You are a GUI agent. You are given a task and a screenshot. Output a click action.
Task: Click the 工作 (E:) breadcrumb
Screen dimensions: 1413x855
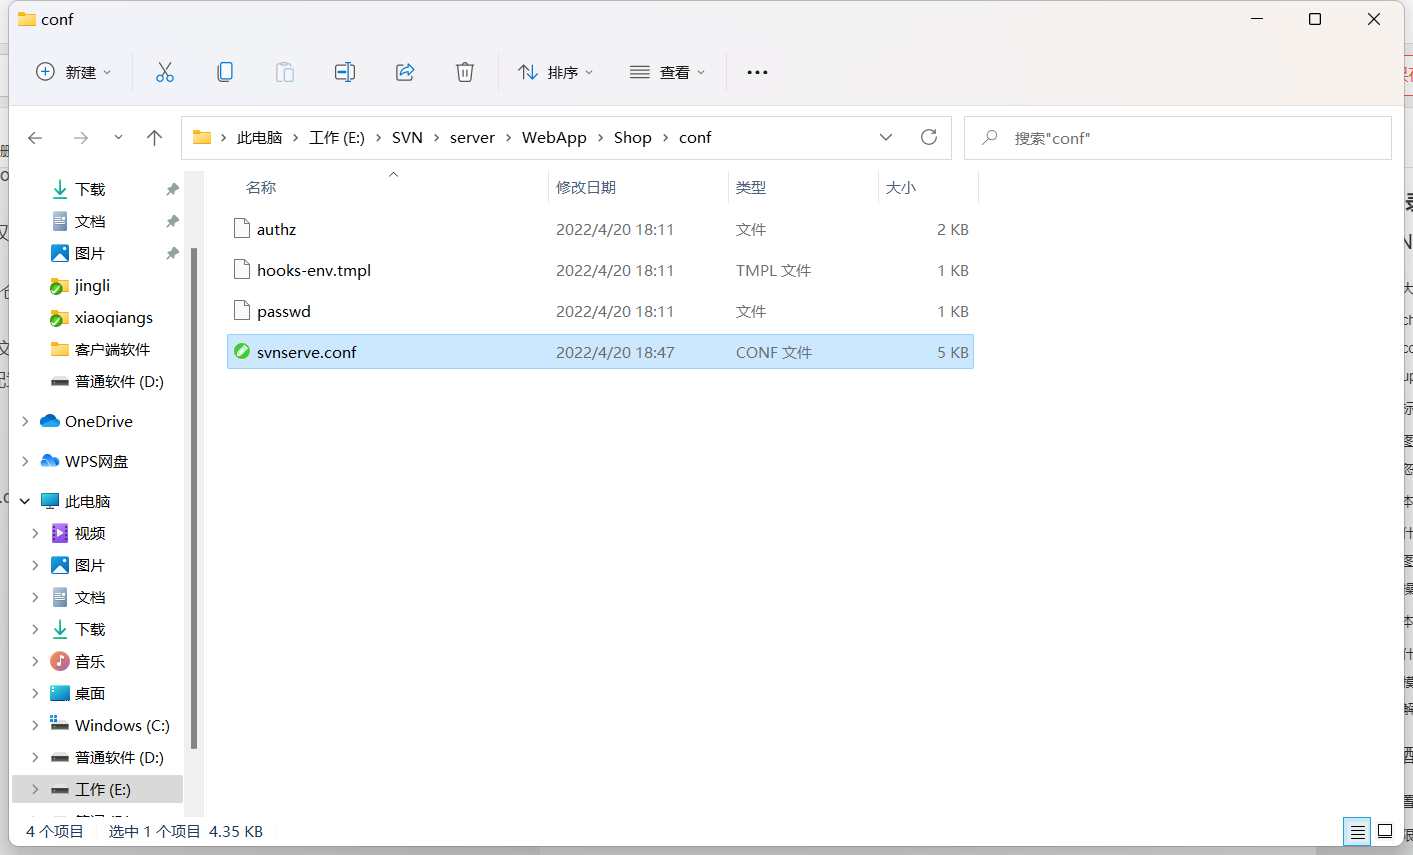click(x=337, y=138)
